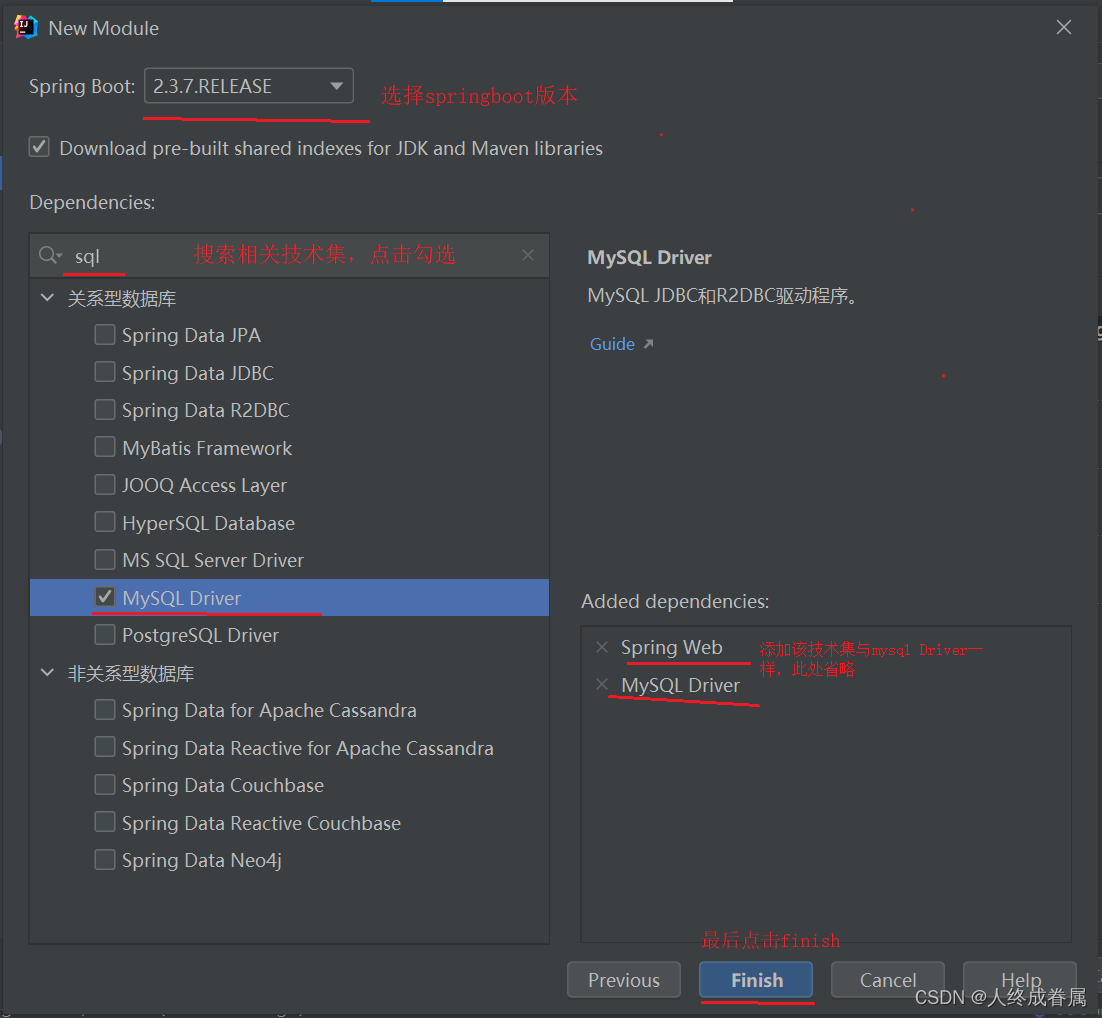Collapse the 非关系型数据库 group
This screenshot has height=1018, width=1102.
coord(47,673)
